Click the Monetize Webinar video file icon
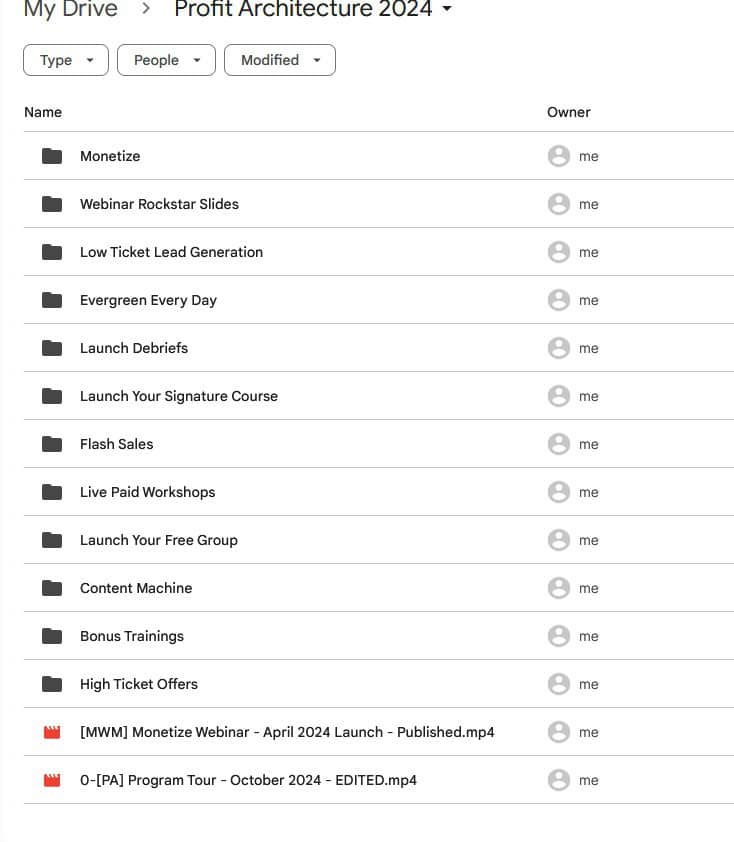This screenshot has width=734, height=842. 52,732
